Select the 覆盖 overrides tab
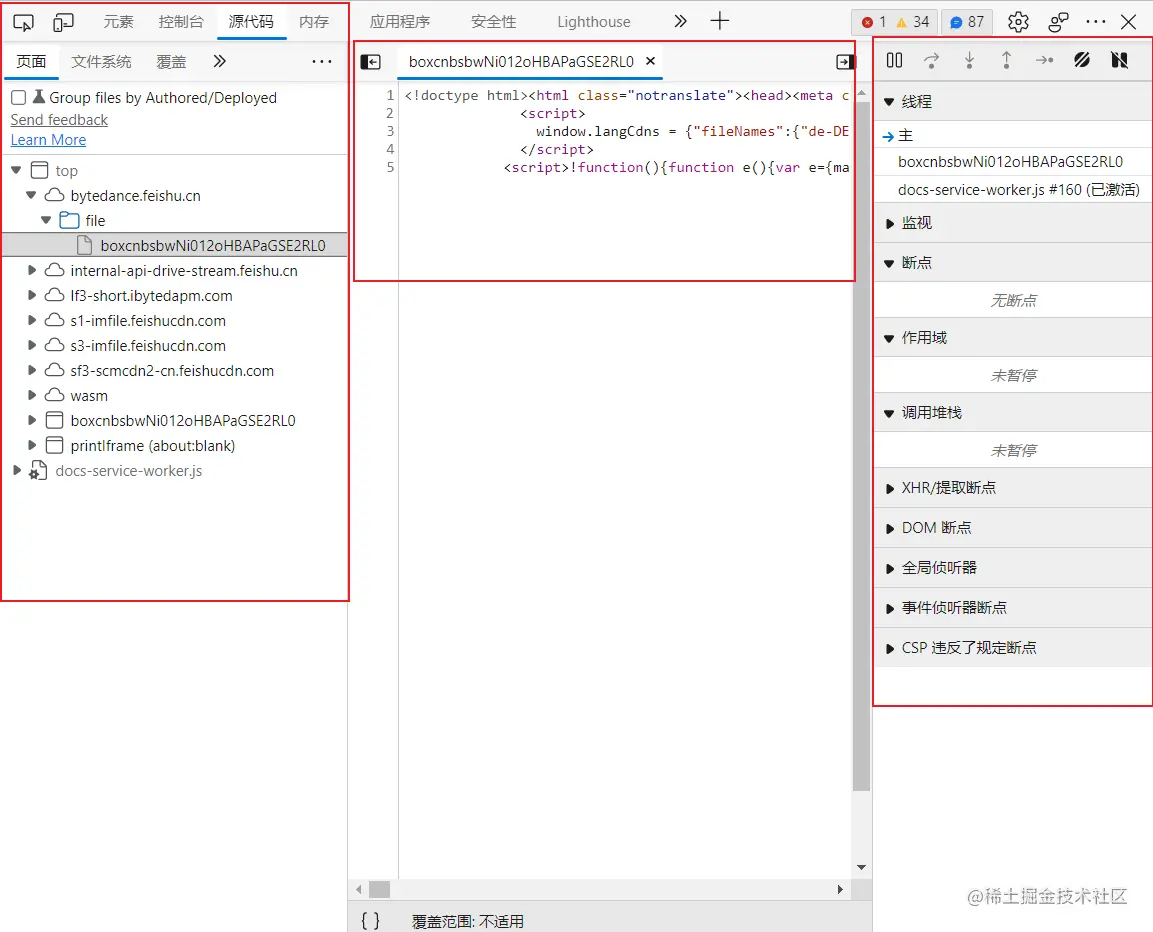 pyautogui.click(x=171, y=62)
